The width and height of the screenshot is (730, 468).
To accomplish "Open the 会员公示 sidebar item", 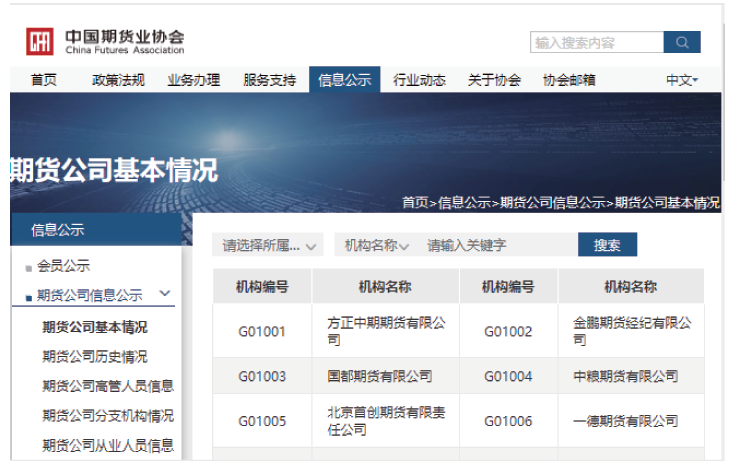I will tap(63, 266).
